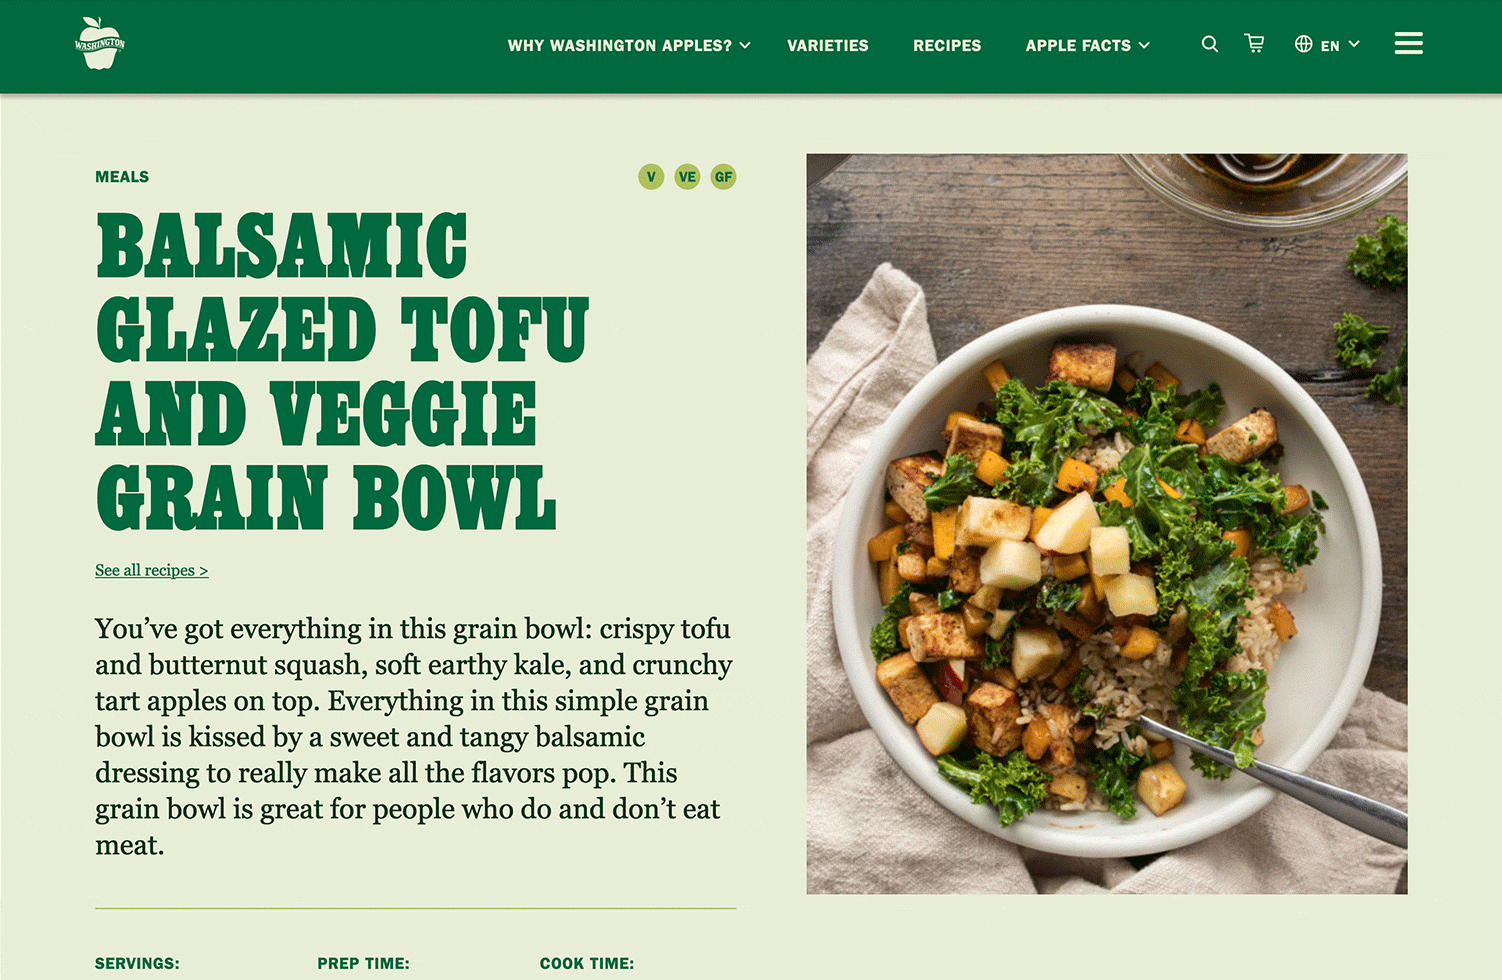The height and width of the screenshot is (980, 1502).
Task: Click the Prep Time label
Action: [x=364, y=964]
